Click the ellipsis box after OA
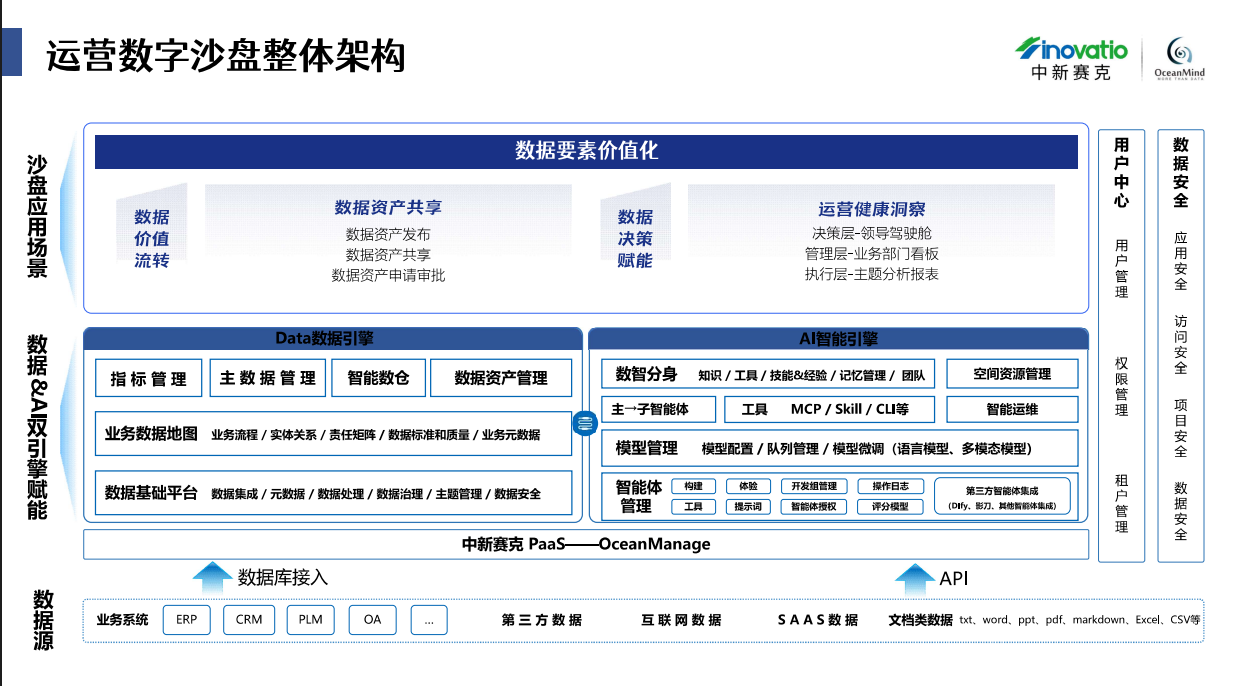The width and height of the screenshot is (1237, 686). (429, 620)
